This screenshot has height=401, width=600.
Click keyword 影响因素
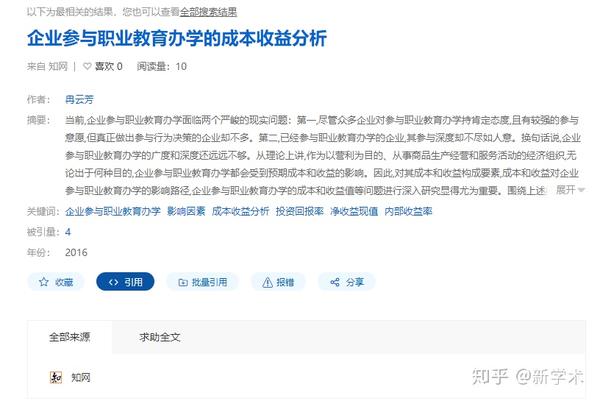[186, 211]
